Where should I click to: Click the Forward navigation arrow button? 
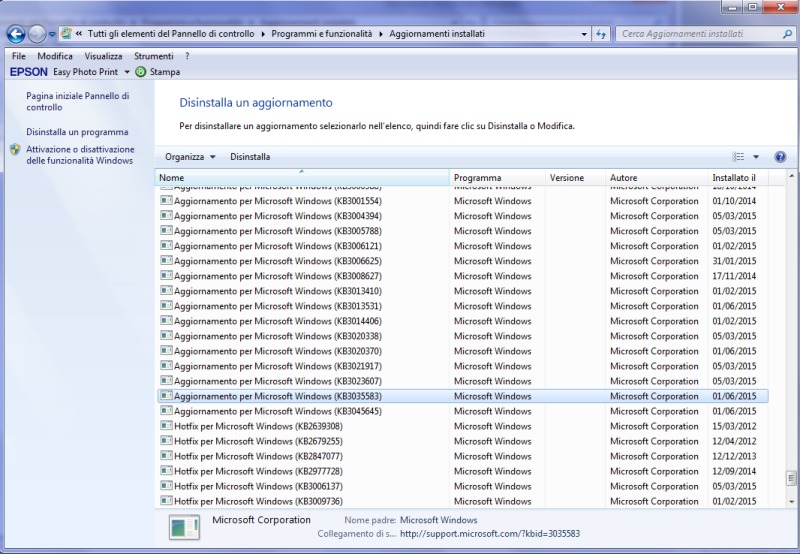(38, 34)
